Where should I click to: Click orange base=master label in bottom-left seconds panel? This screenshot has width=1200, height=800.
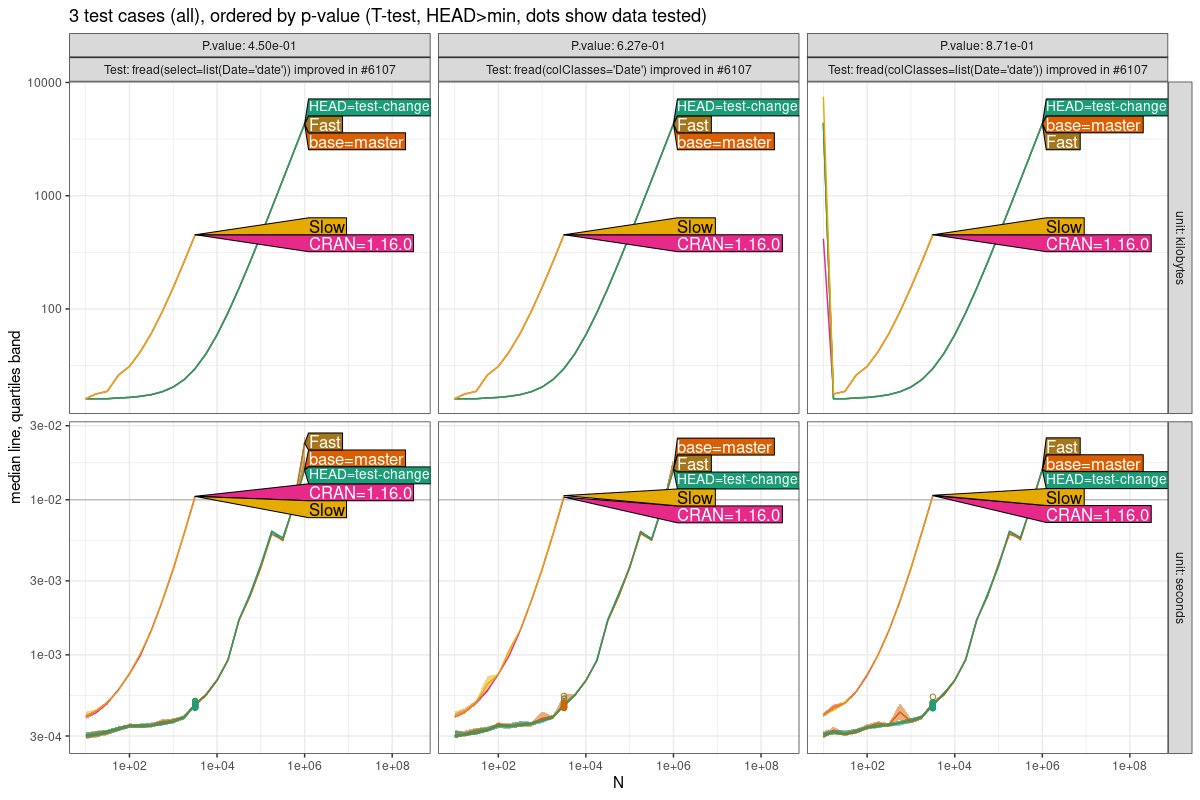(x=356, y=459)
